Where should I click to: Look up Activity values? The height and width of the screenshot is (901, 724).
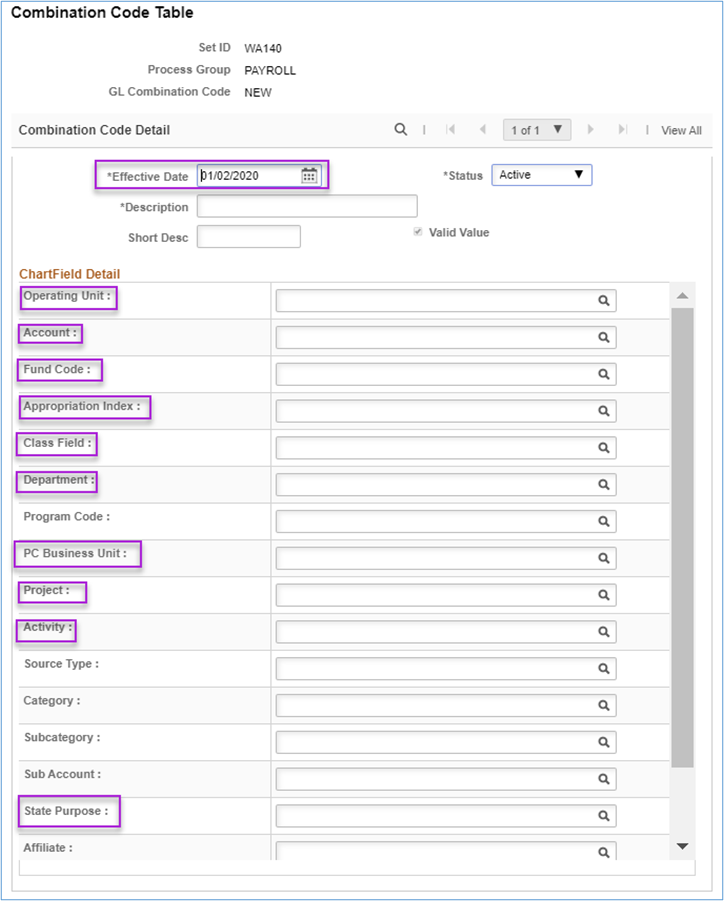click(x=603, y=632)
